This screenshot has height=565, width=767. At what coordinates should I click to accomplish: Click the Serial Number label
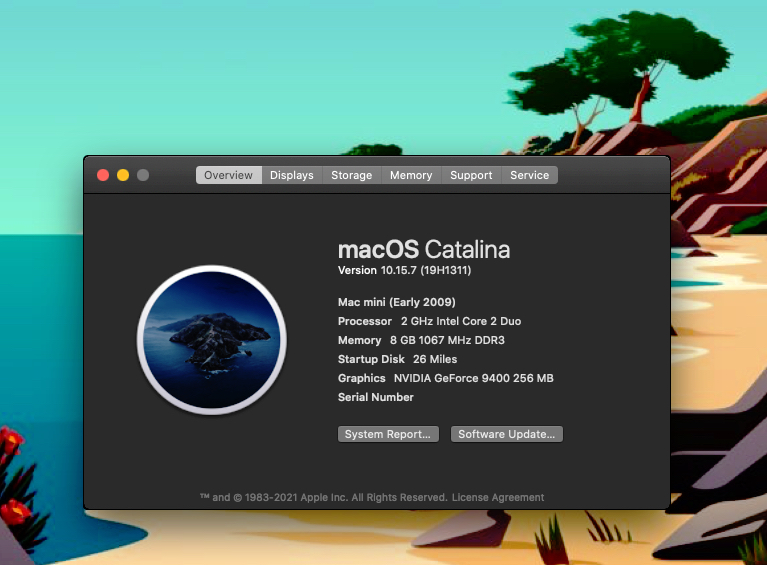pos(376,397)
